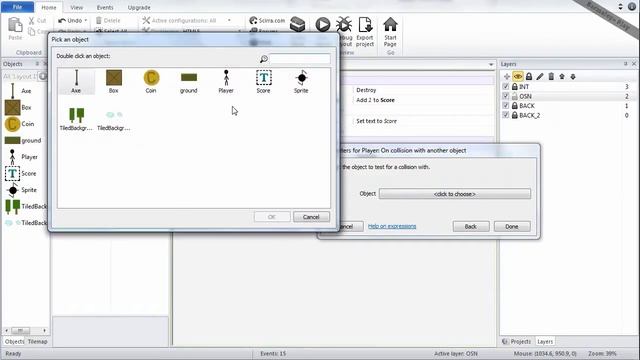Image resolution: width=640 pixels, height=360 pixels.
Task: Open the Active configurations dropdown
Action: [x=229, y=20]
